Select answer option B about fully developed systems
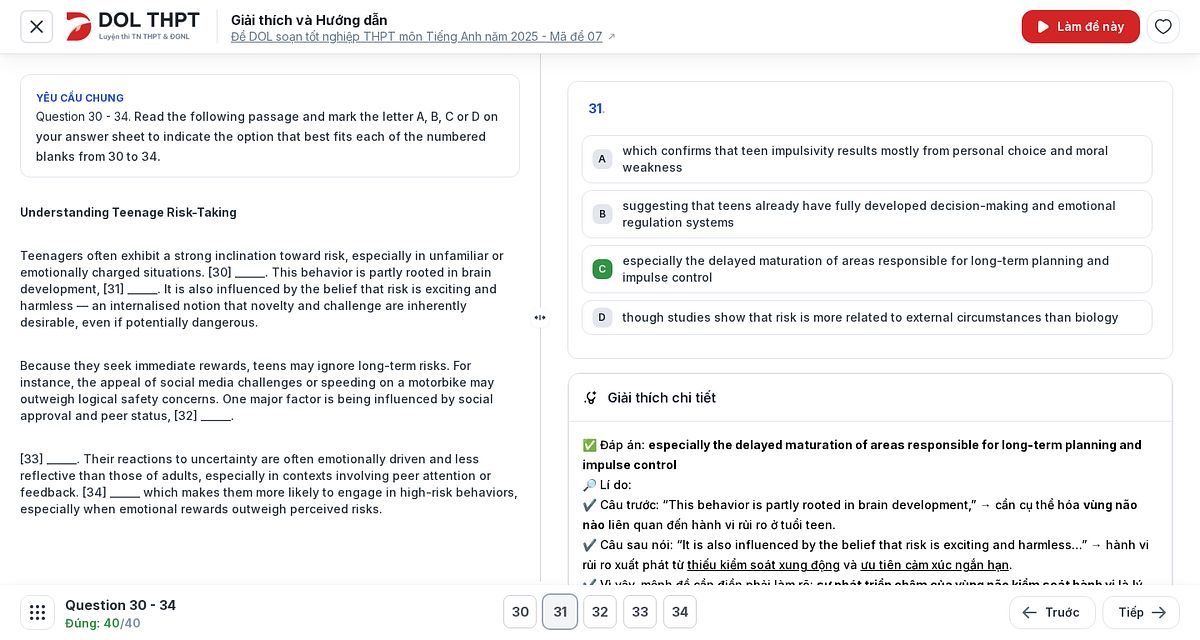 (867, 214)
